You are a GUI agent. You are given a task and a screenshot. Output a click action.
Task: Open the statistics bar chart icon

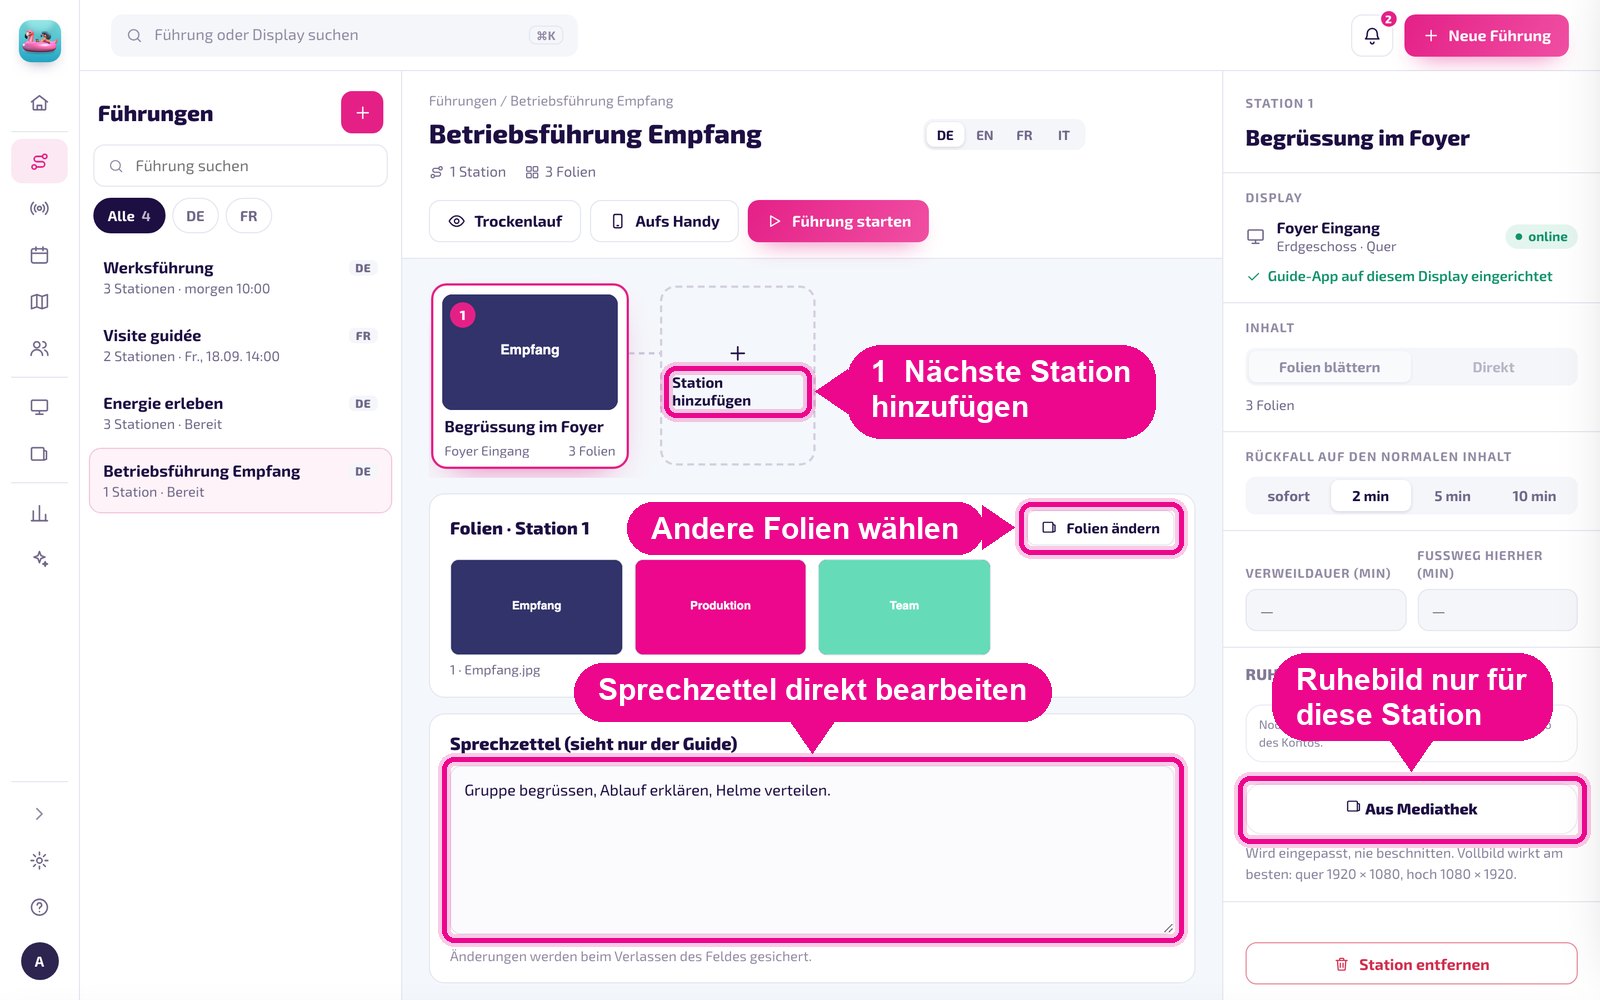39,513
